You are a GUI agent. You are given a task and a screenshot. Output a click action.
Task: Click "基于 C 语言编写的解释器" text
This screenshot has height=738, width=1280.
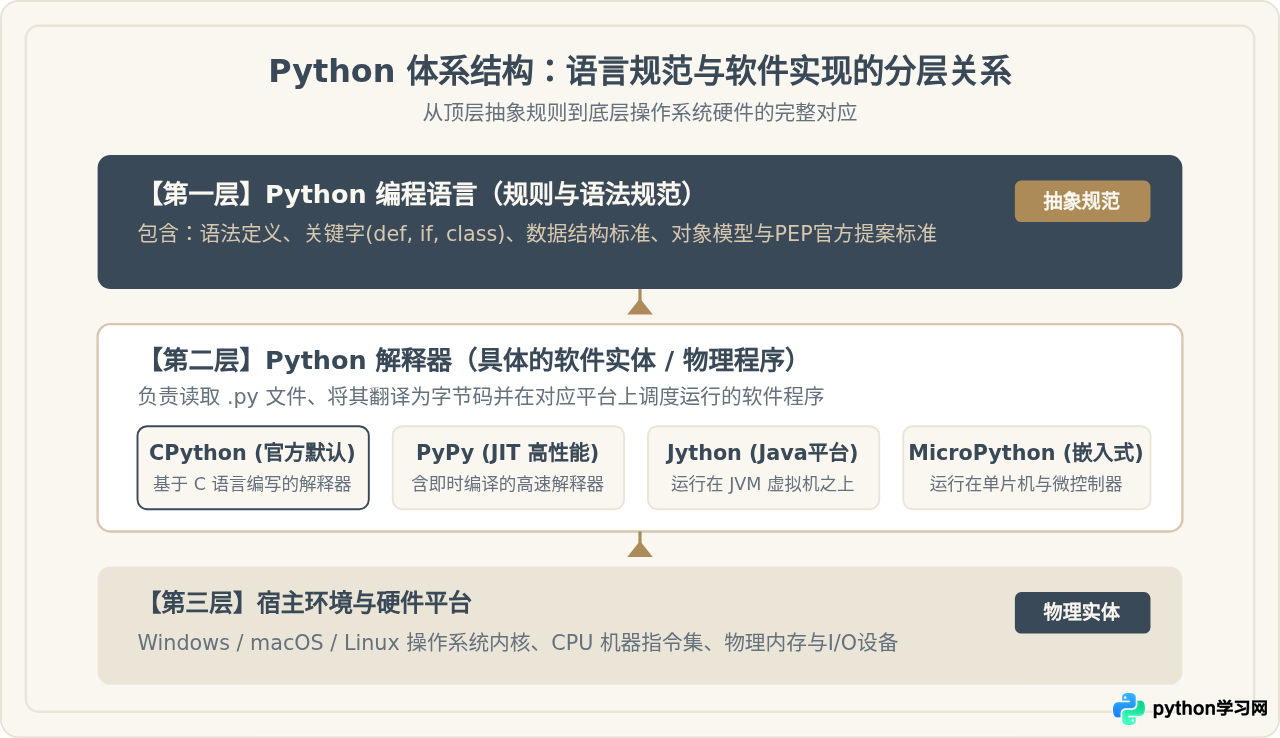pyautogui.click(x=253, y=485)
